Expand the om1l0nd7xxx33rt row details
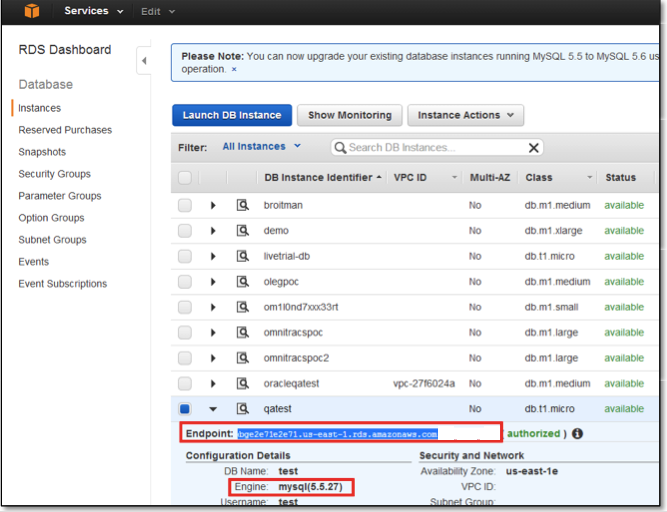667x512 pixels. click(x=213, y=307)
